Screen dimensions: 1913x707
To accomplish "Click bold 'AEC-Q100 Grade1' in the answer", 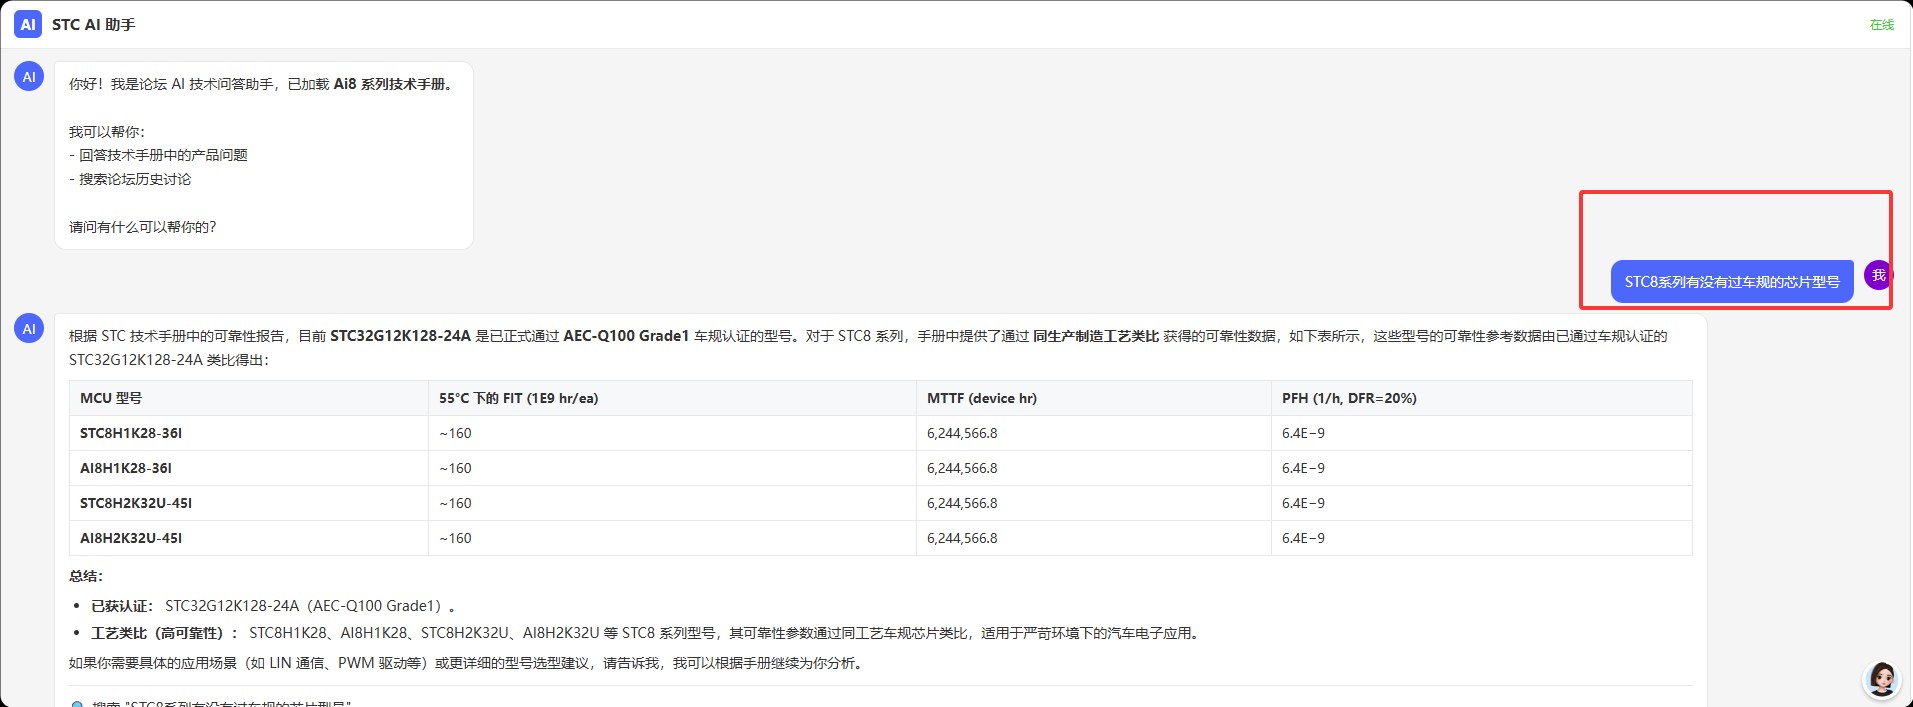I will click(x=626, y=336).
